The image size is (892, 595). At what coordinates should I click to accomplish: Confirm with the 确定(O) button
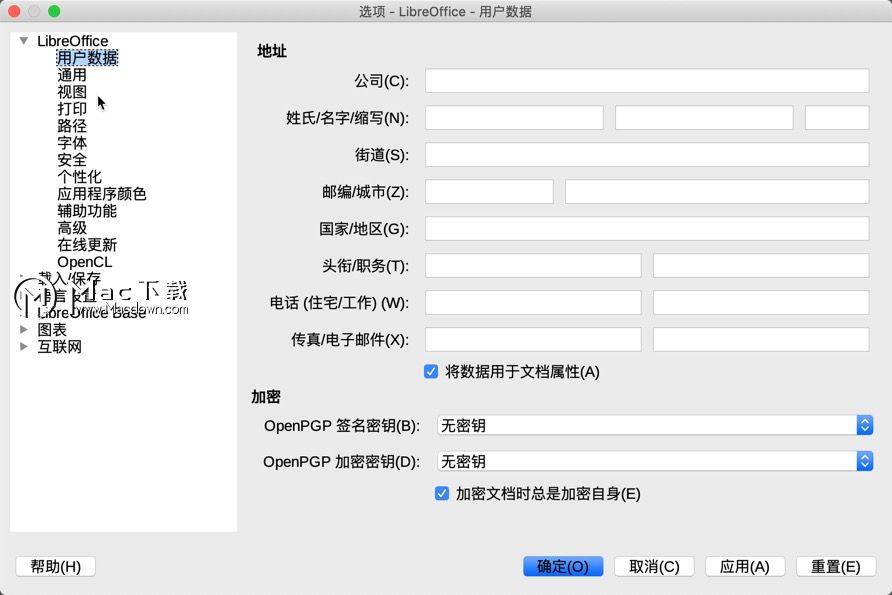click(563, 567)
